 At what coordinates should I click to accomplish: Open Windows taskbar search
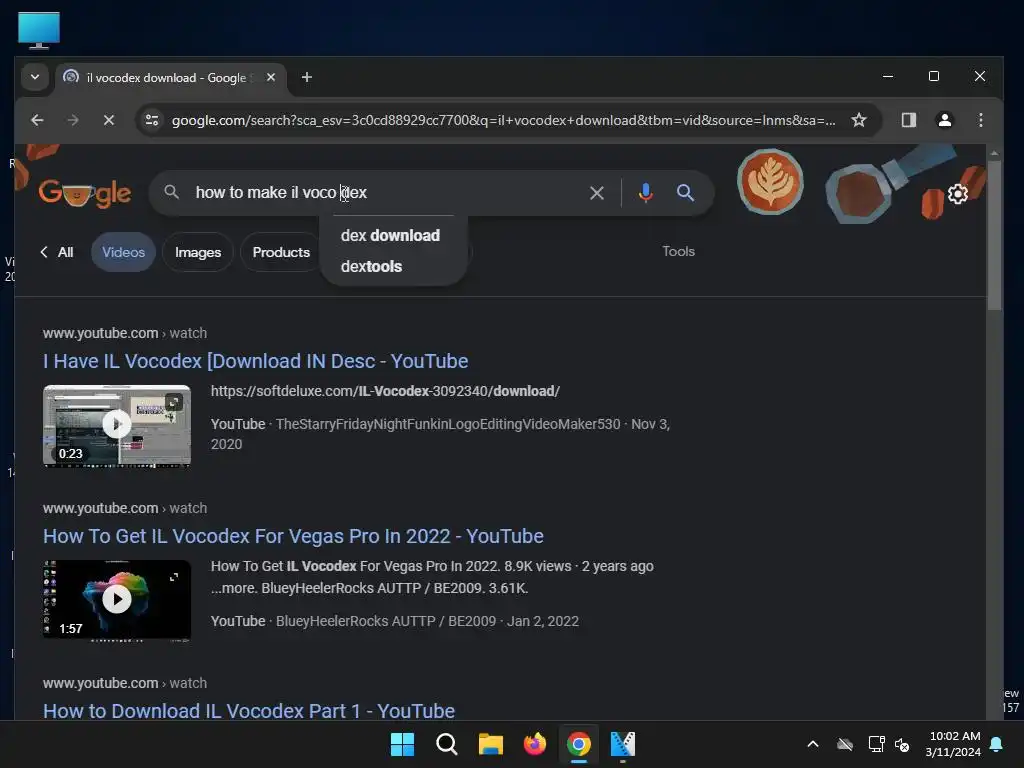click(x=447, y=744)
